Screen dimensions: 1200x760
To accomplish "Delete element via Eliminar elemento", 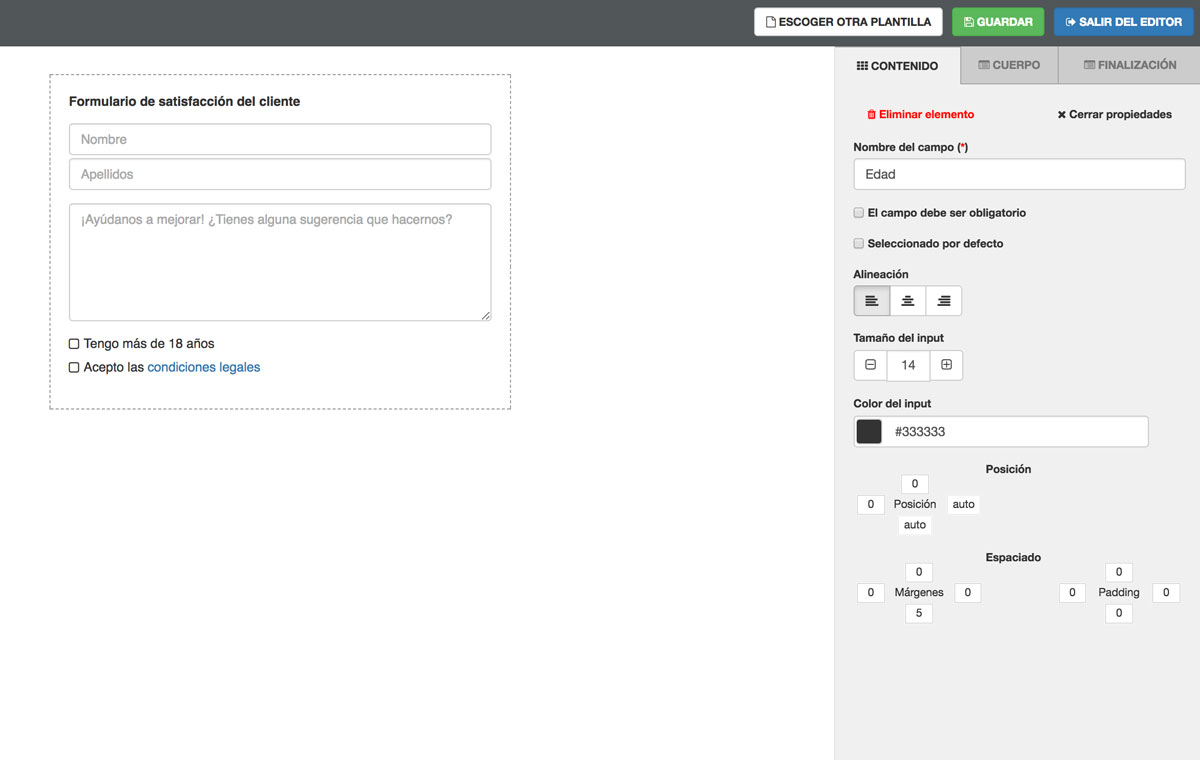I will (920, 115).
